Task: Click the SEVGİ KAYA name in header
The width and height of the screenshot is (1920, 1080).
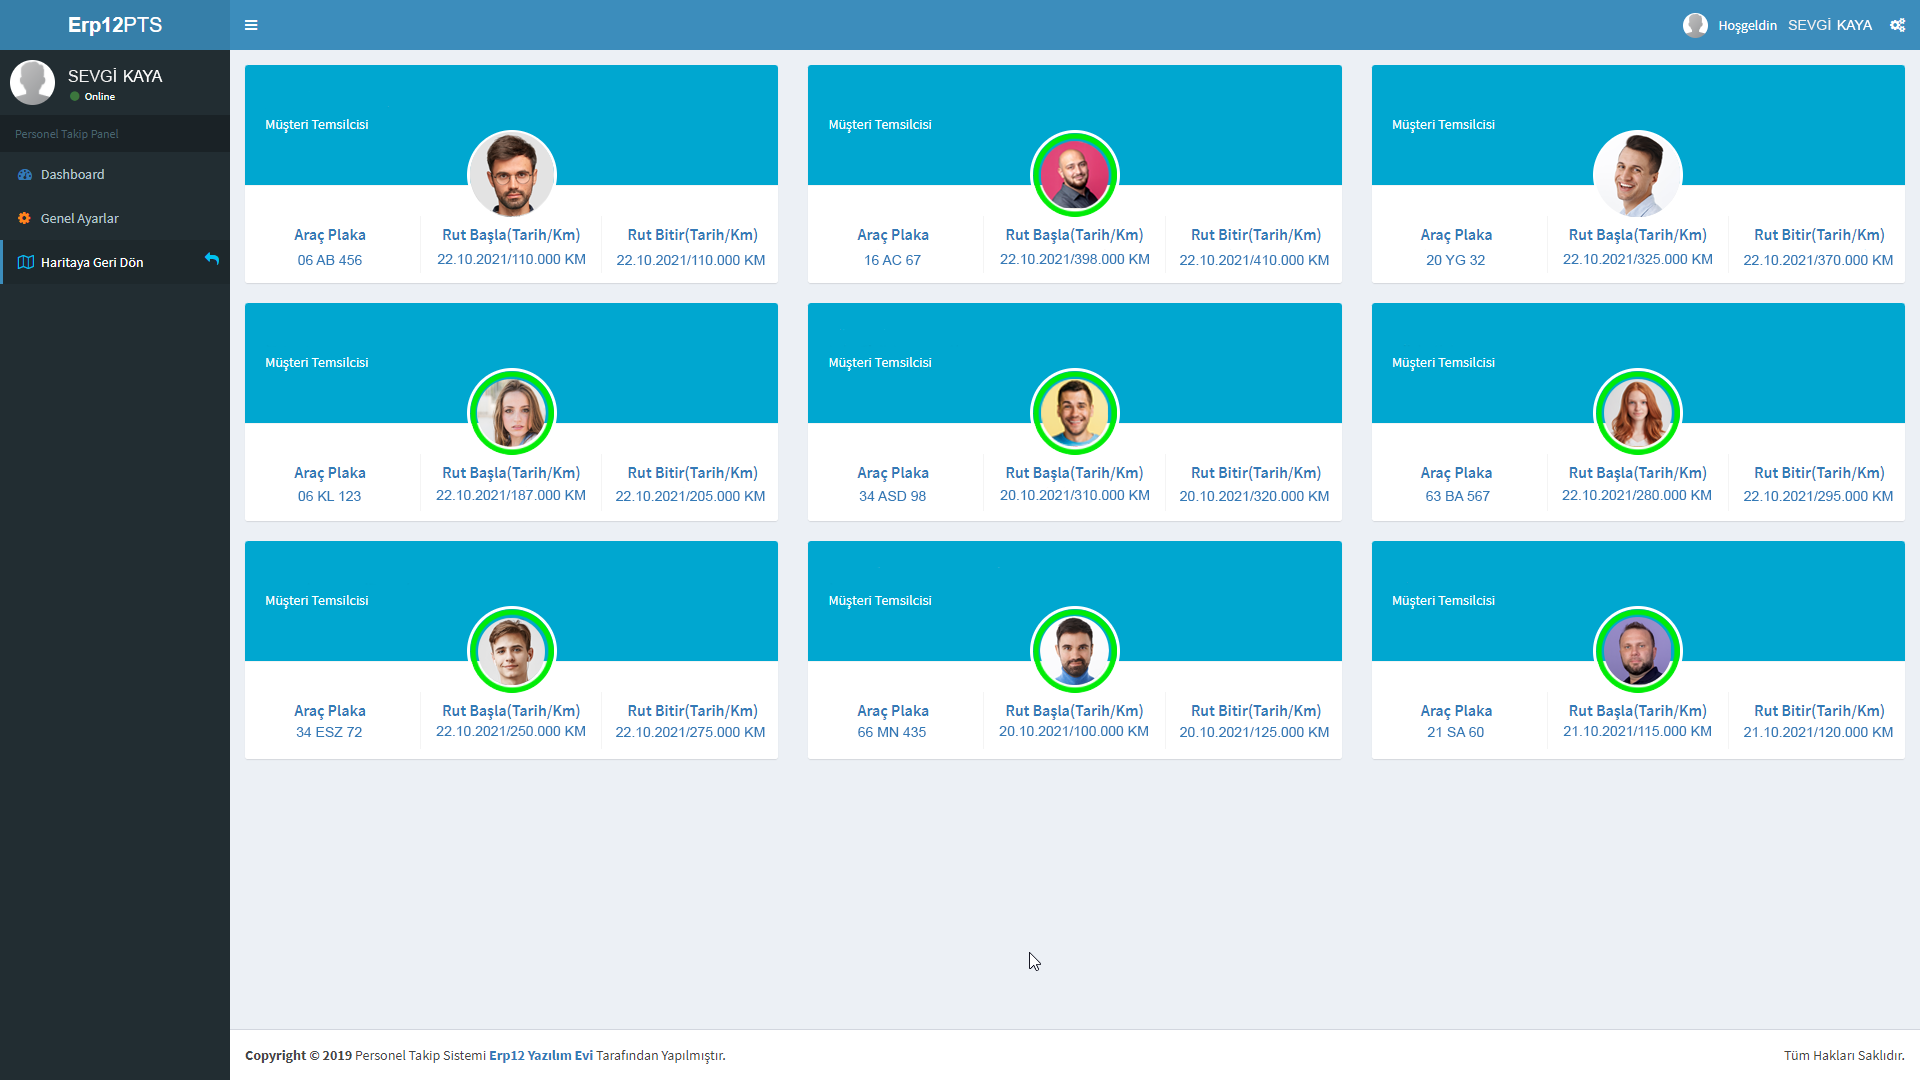Action: (x=1829, y=25)
